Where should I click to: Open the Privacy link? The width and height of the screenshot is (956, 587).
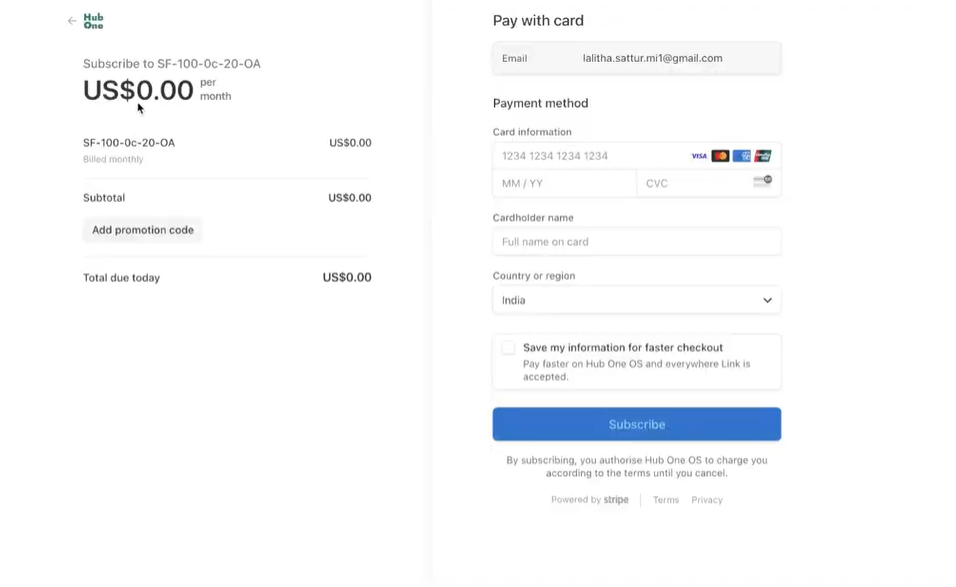point(707,500)
